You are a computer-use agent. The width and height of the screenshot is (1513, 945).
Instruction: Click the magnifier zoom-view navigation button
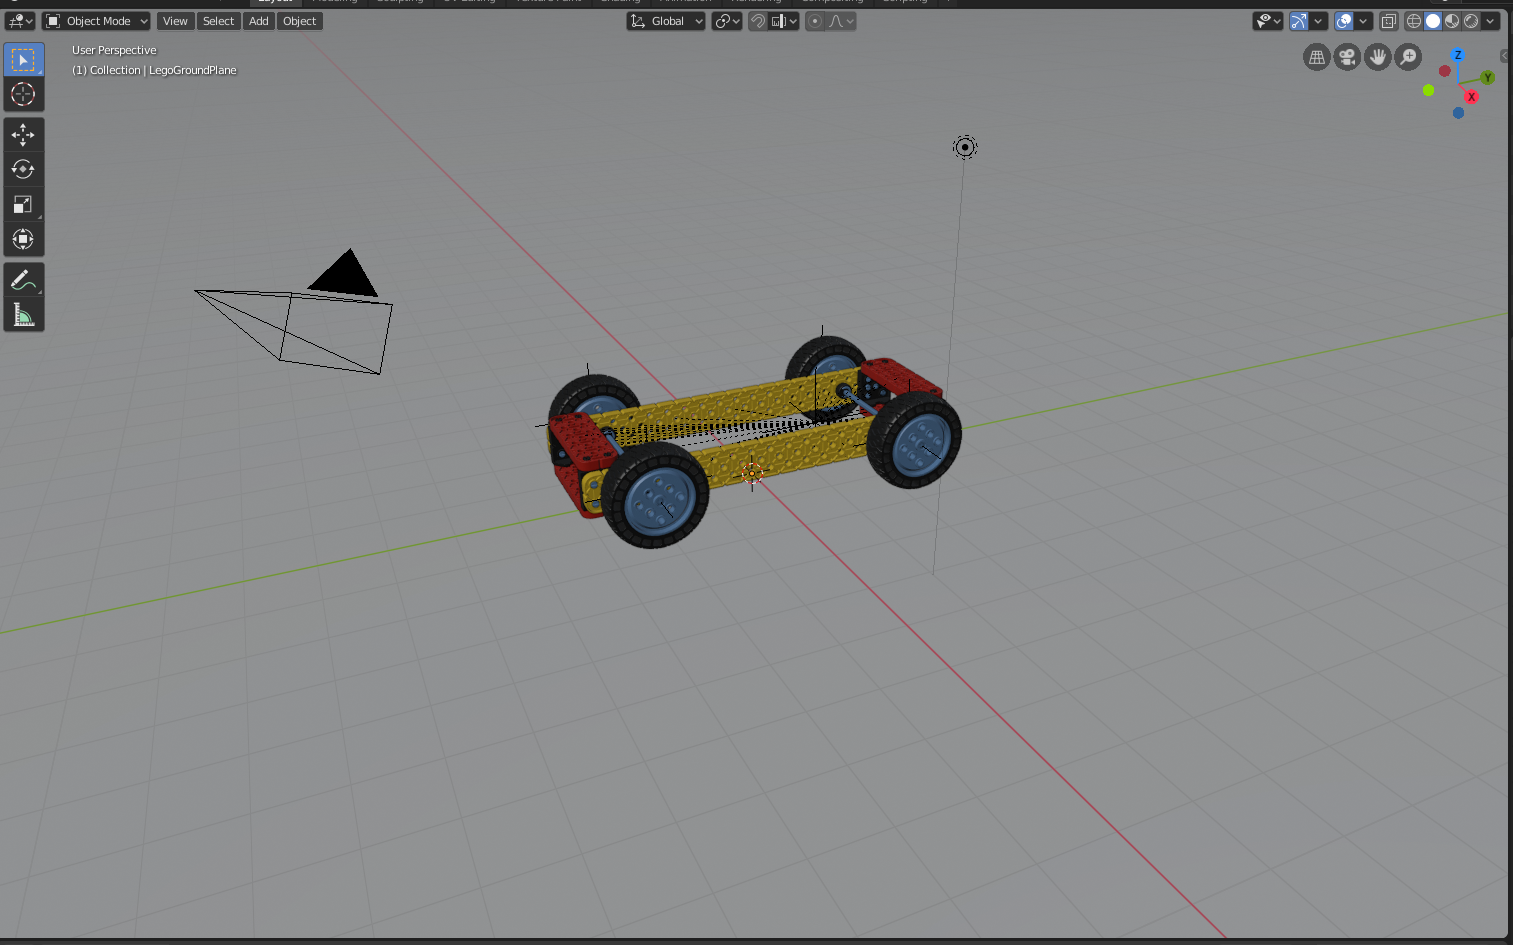pos(1408,57)
